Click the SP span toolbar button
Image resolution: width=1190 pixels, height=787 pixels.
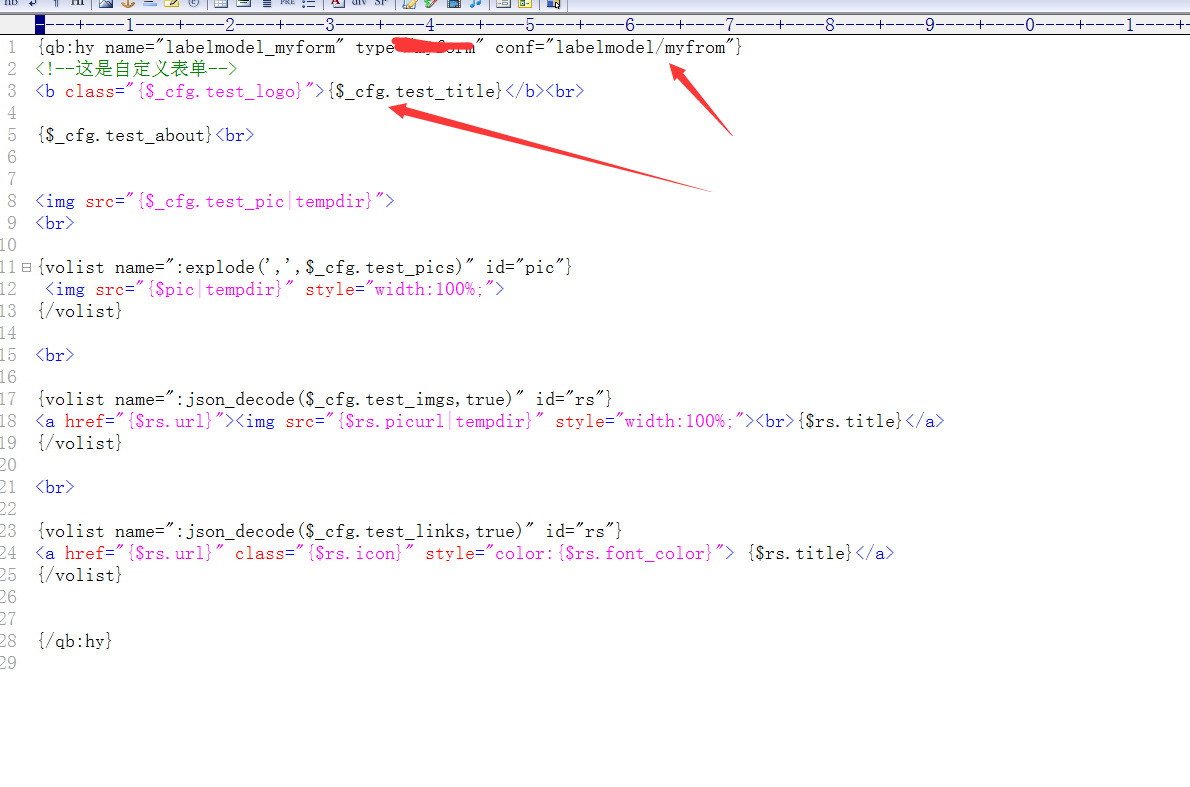[381, 3]
